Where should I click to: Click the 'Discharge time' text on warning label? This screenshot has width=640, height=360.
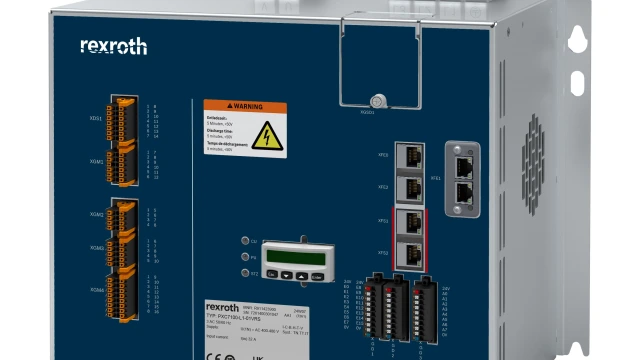click(220, 131)
